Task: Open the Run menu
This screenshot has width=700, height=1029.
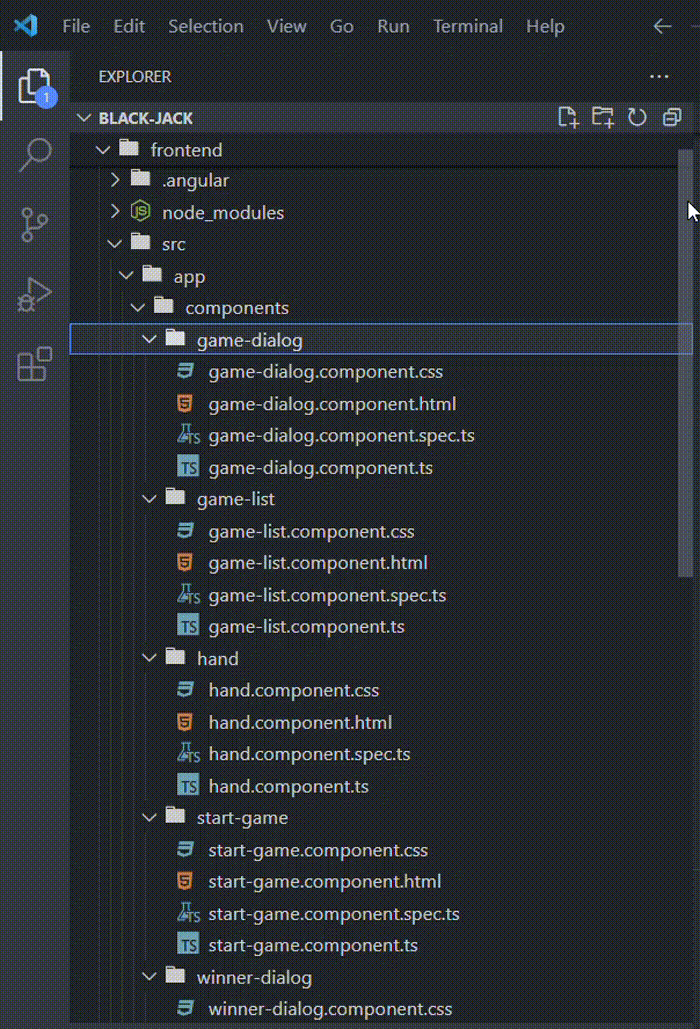Action: [393, 27]
